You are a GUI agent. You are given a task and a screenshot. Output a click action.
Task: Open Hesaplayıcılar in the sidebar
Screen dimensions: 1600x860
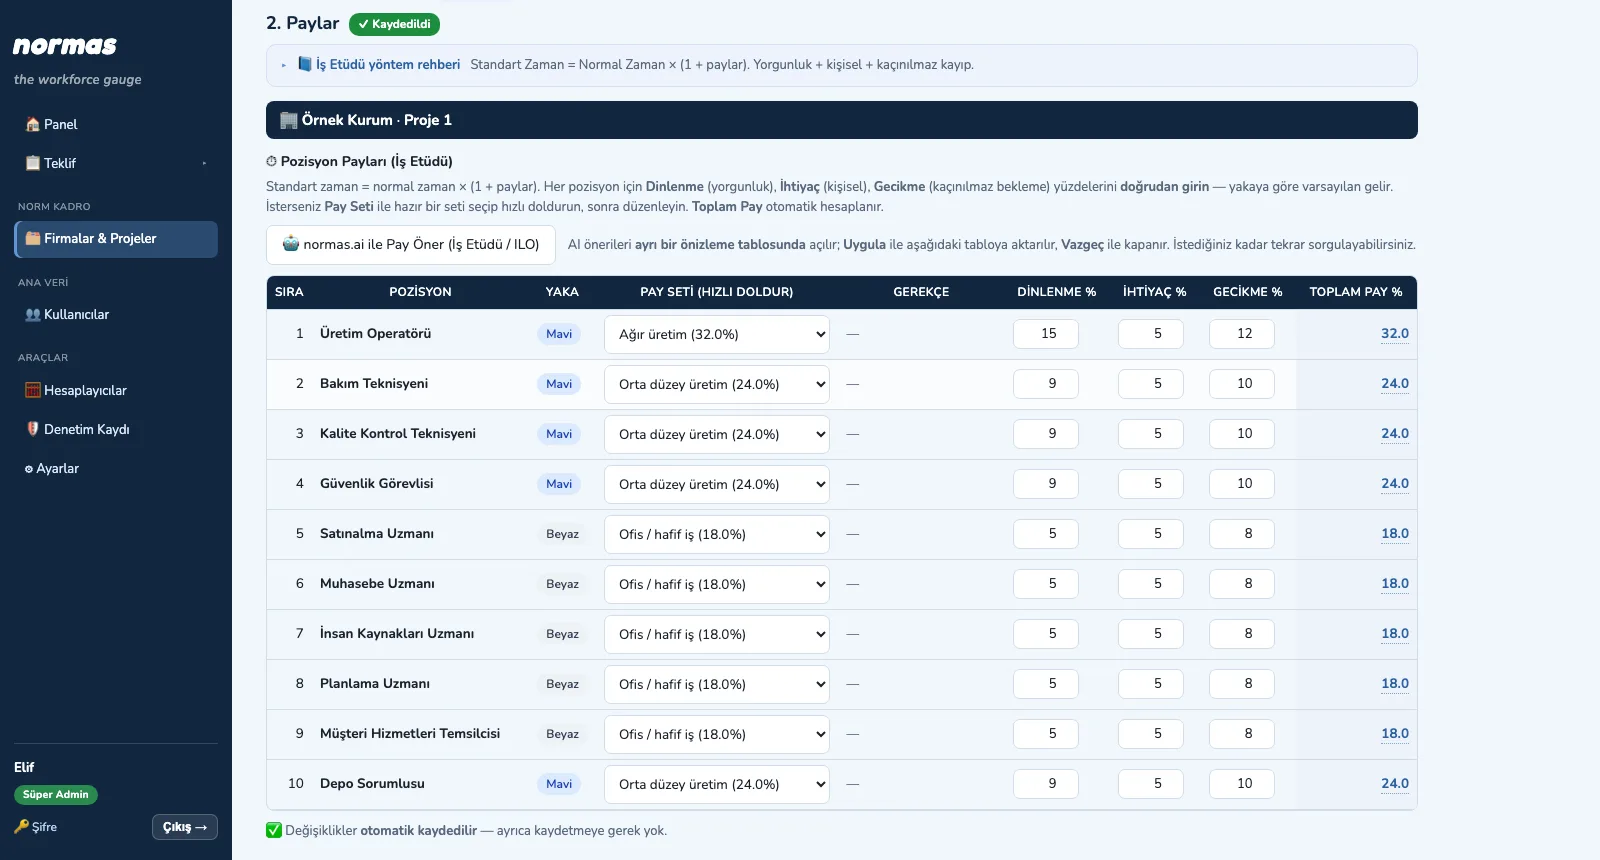[x=116, y=391]
